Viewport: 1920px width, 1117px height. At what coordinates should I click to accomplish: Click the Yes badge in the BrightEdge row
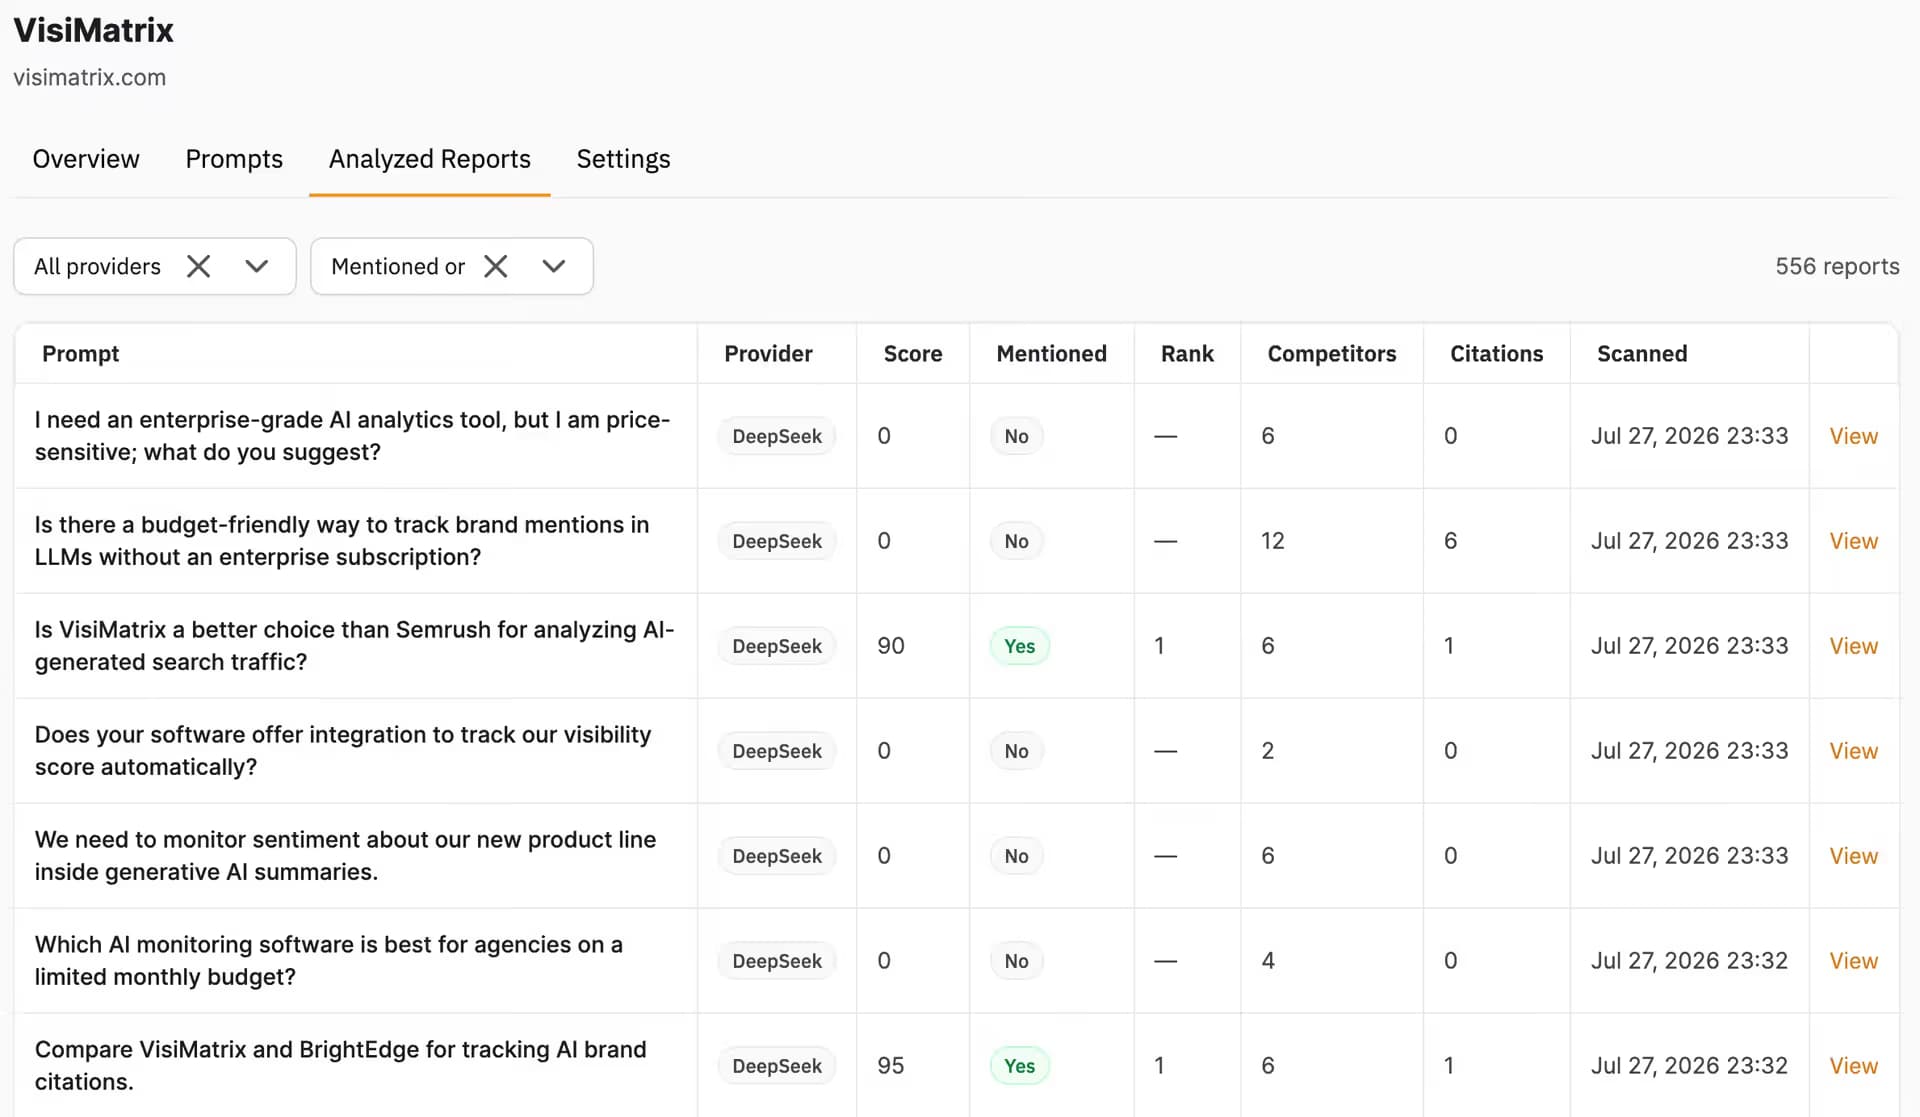click(x=1020, y=1066)
